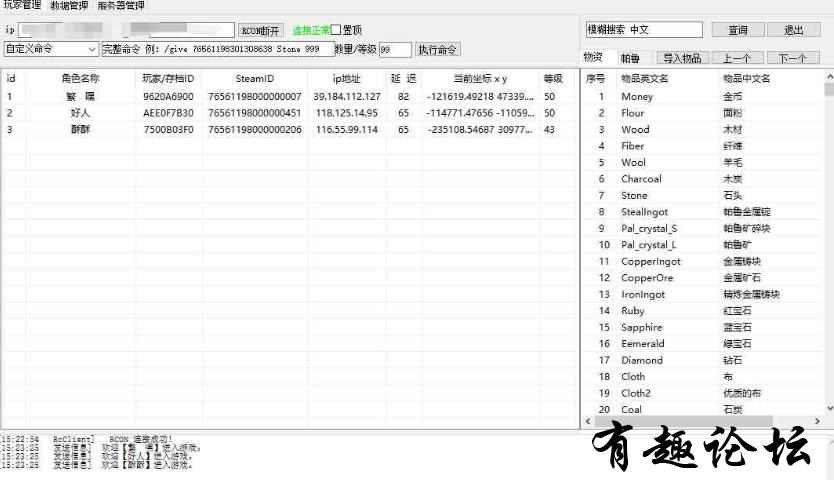Select player ID 9620A6900
This screenshot has width=834, height=480.
click(x=168, y=96)
